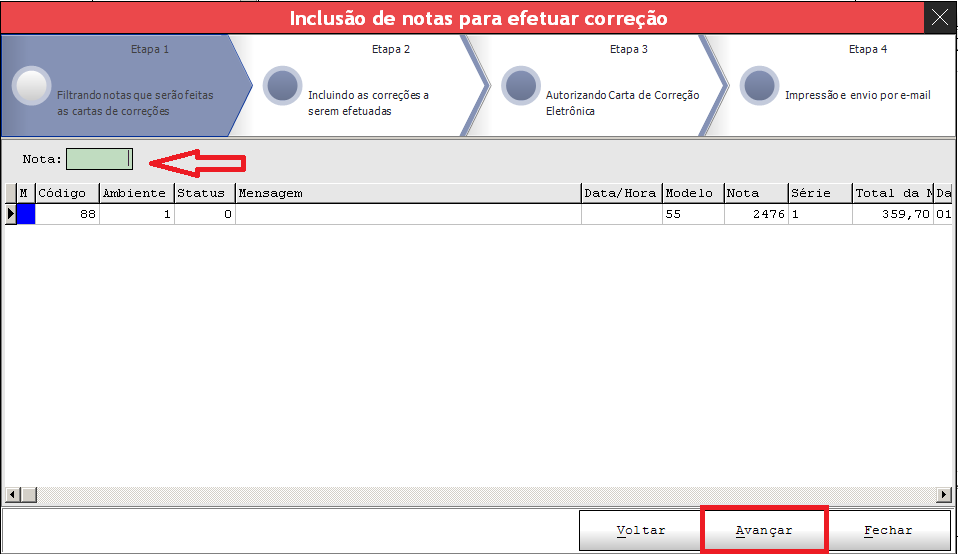Click the Modelo column header
The height and width of the screenshot is (554, 958).
coord(693,193)
